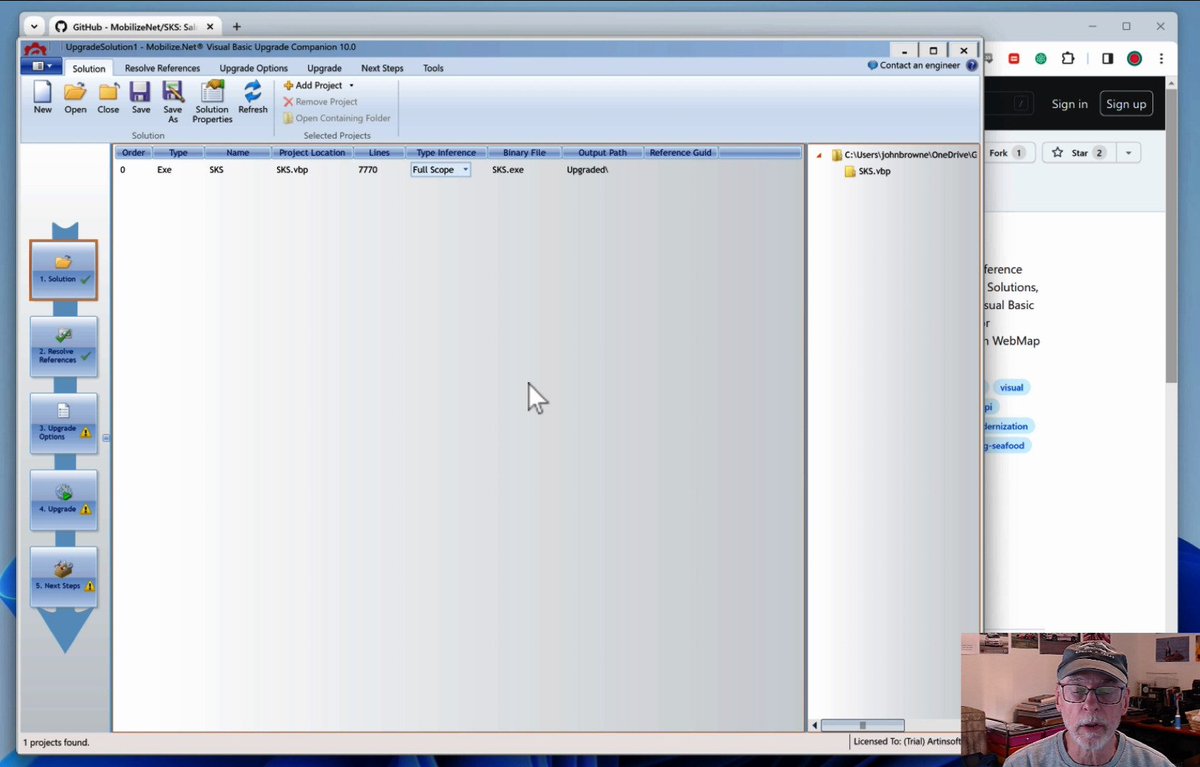Click Add Project in the ribbon
Image resolution: width=1200 pixels, height=767 pixels.
tap(312, 86)
